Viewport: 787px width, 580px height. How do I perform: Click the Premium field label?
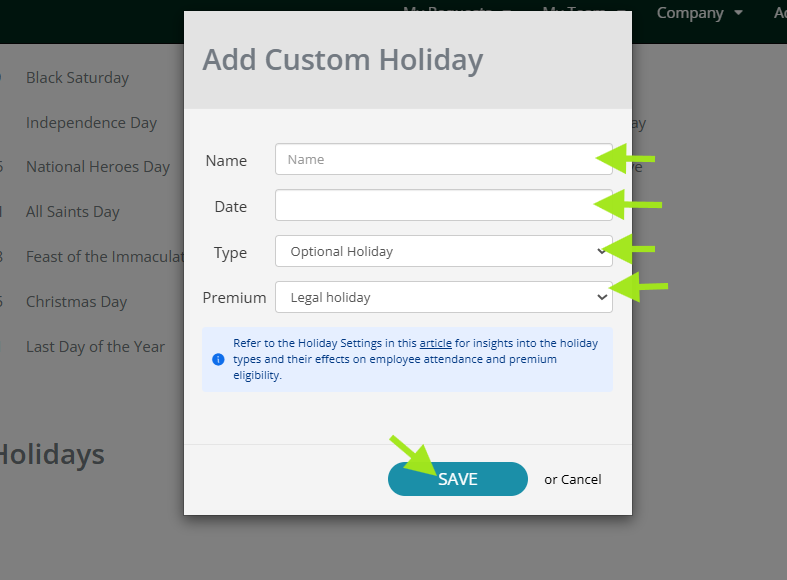tap(234, 297)
